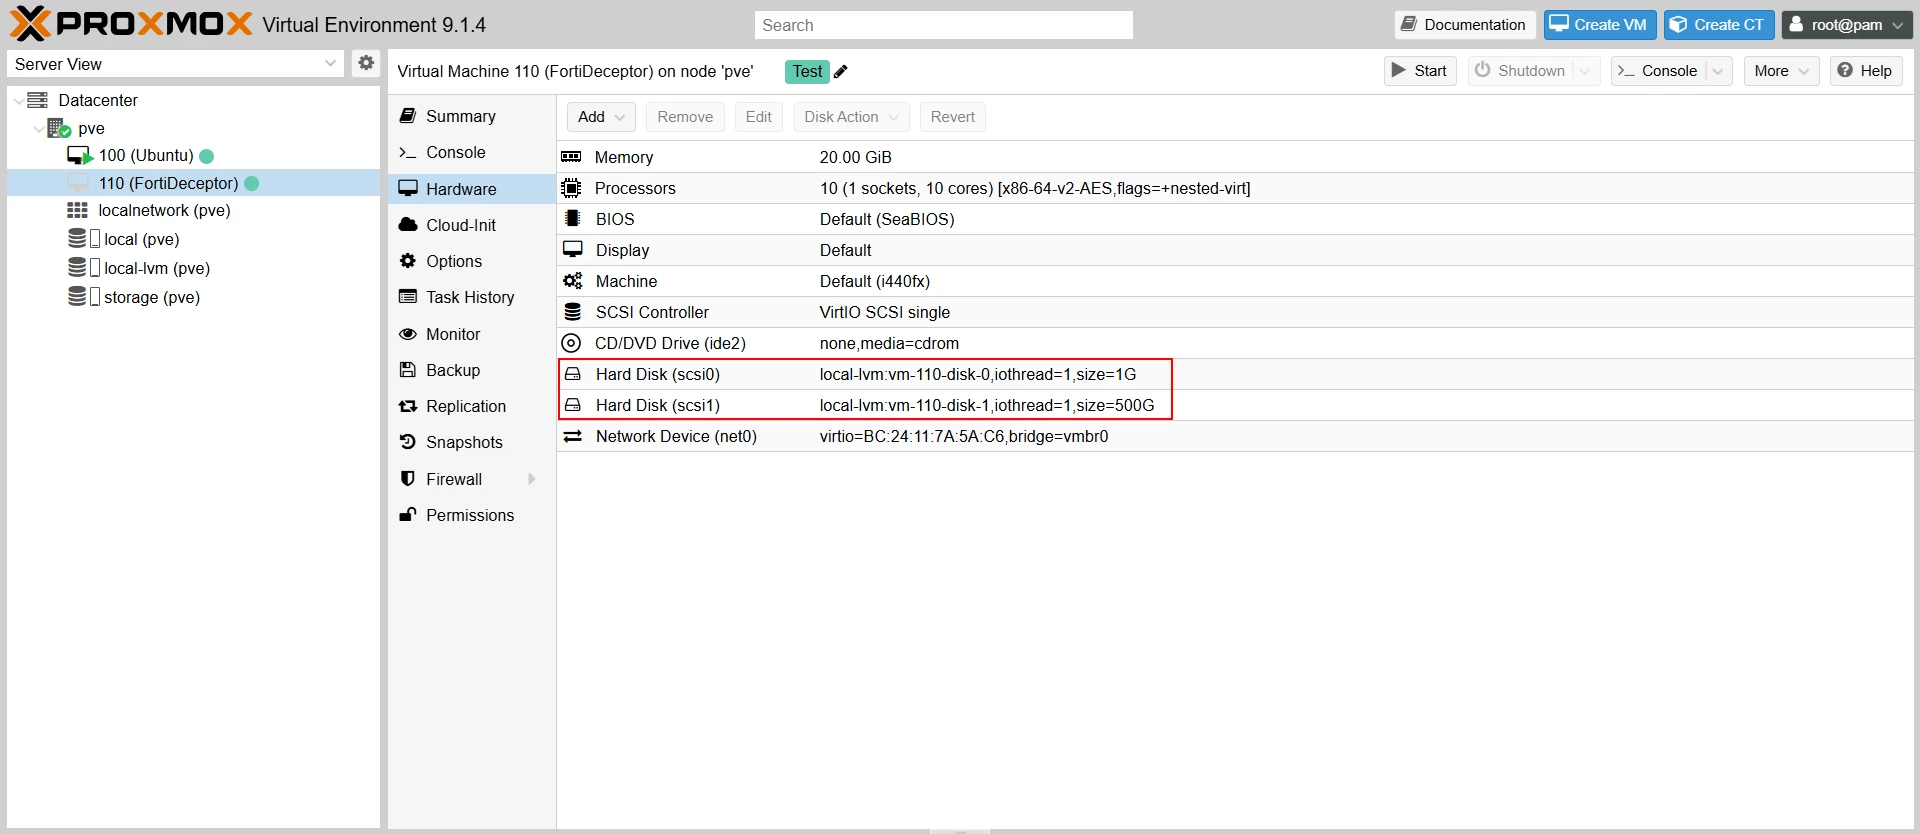Click the scsi0 hard disk icon
Screen dimensions: 1920x834
573,374
